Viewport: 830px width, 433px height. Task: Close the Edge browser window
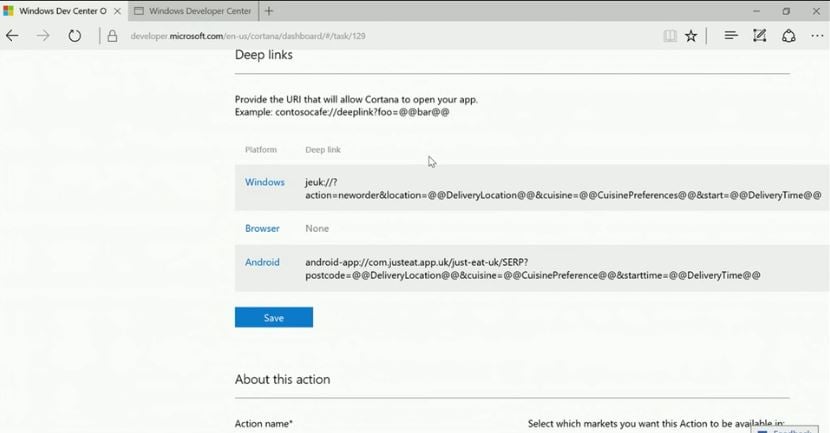816,11
